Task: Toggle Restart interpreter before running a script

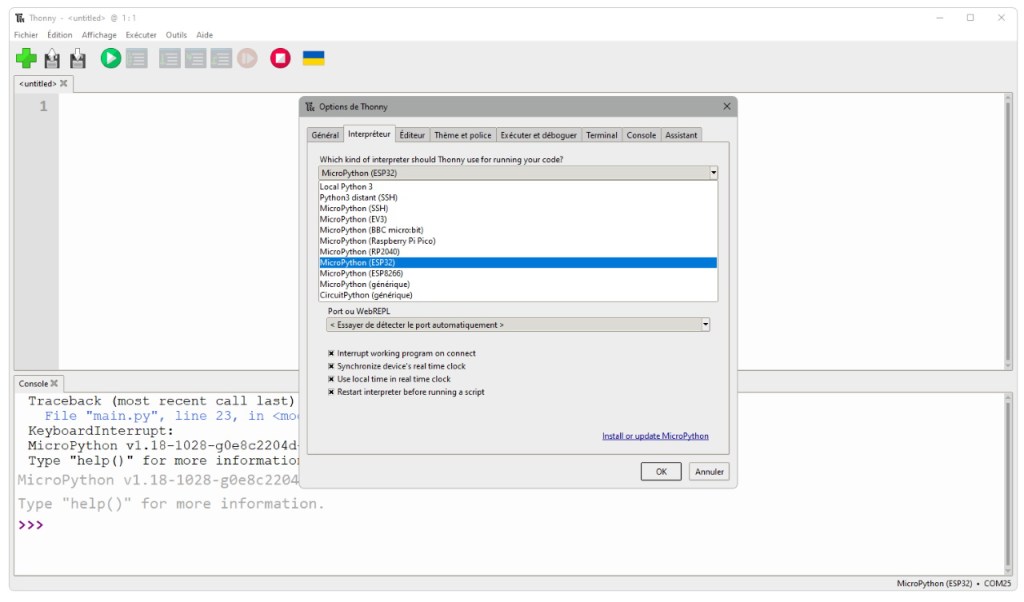Action: point(330,392)
